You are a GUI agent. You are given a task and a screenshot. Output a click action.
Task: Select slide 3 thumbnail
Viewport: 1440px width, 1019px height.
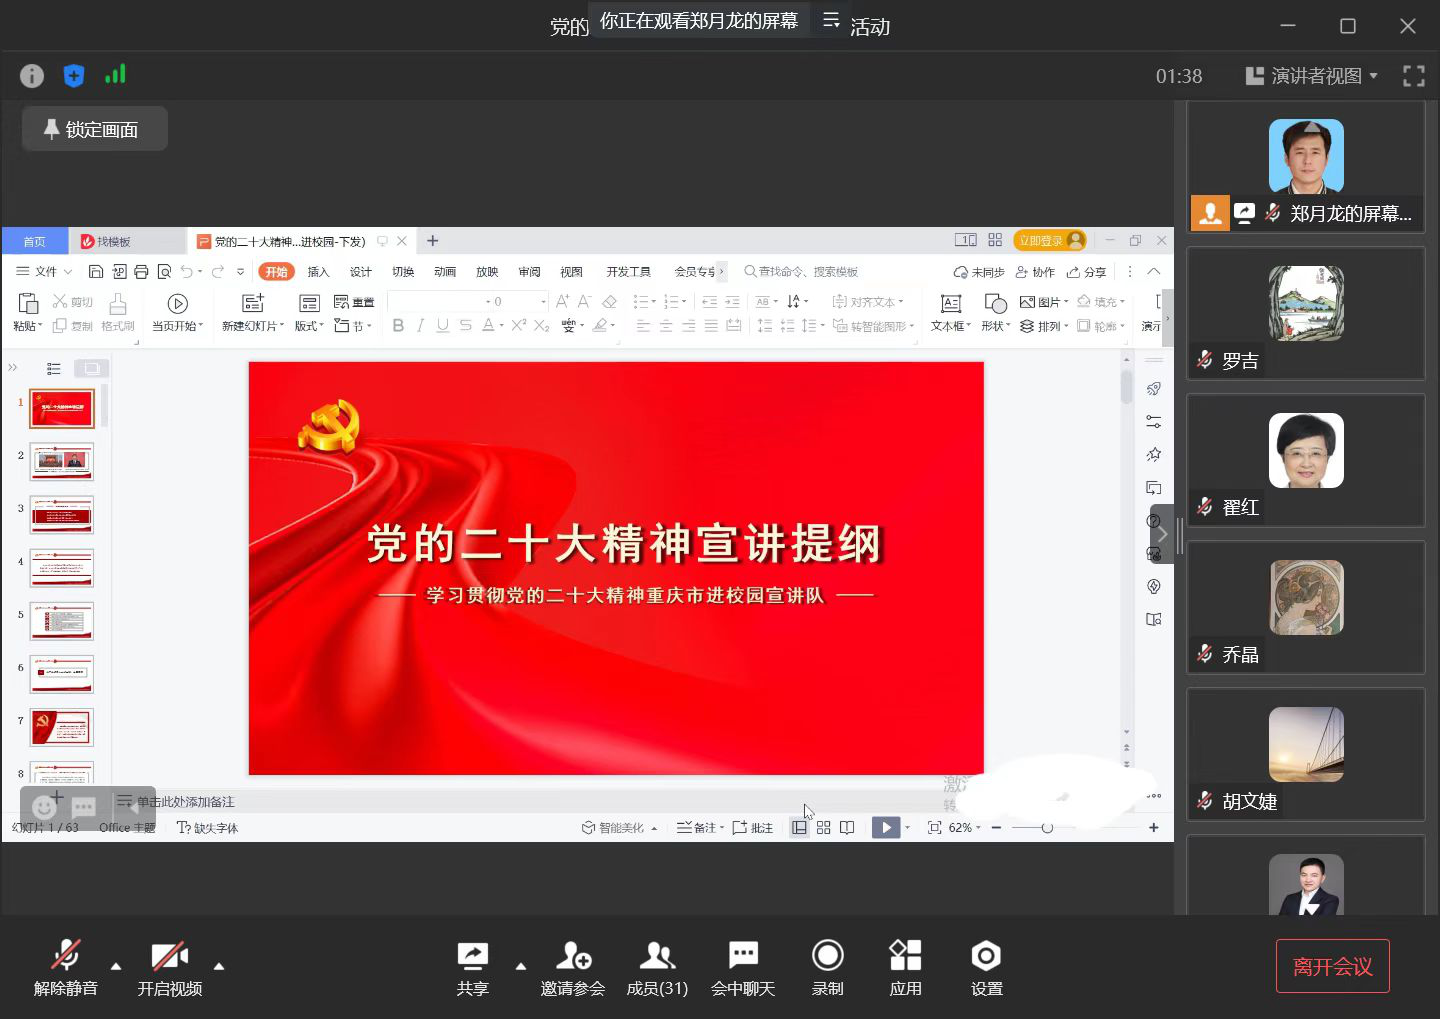click(62, 515)
